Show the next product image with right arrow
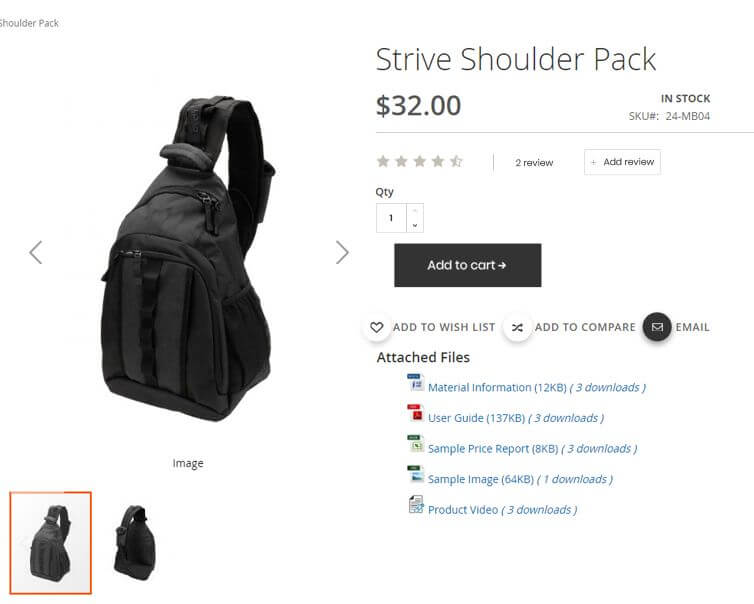The width and height of the screenshot is (754, 604). tap(342, 252)
